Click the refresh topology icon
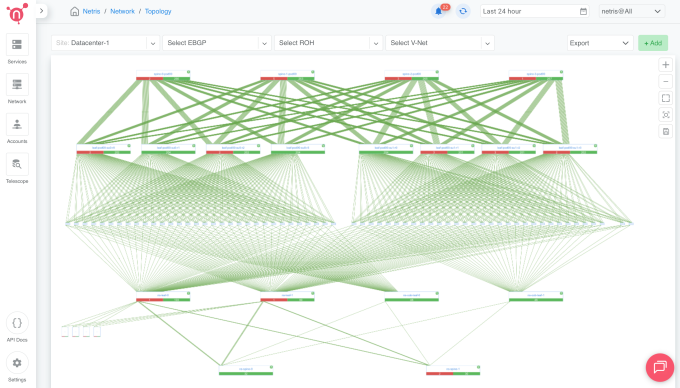 click(463, 11)
